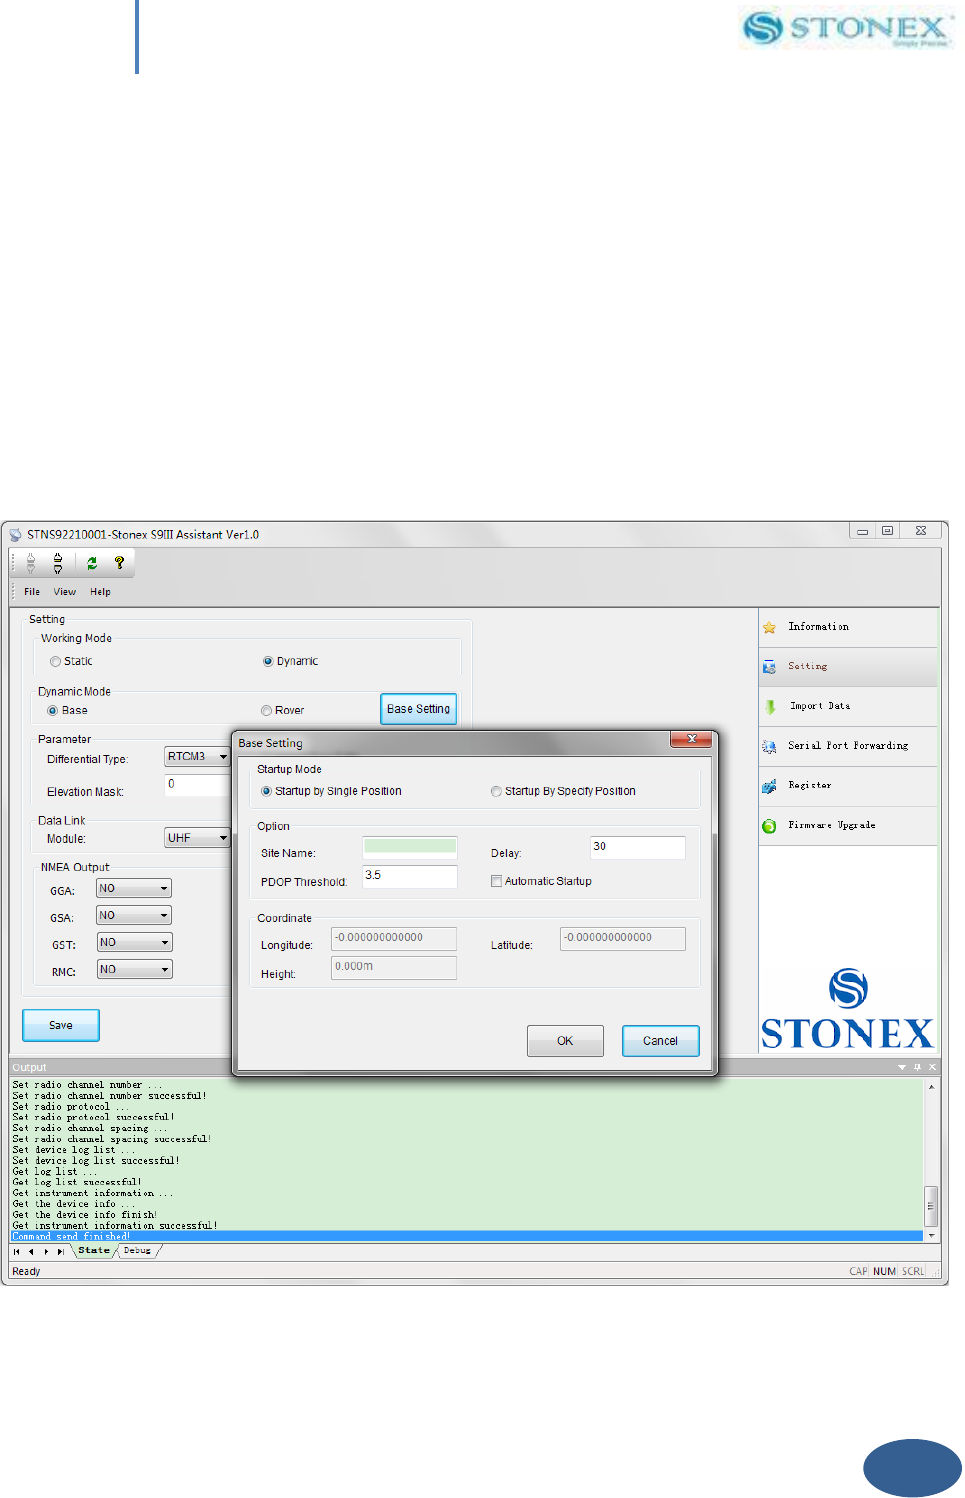Click the Base Setting button
Screen dimensions: 965x1498
tap(419, 709)
